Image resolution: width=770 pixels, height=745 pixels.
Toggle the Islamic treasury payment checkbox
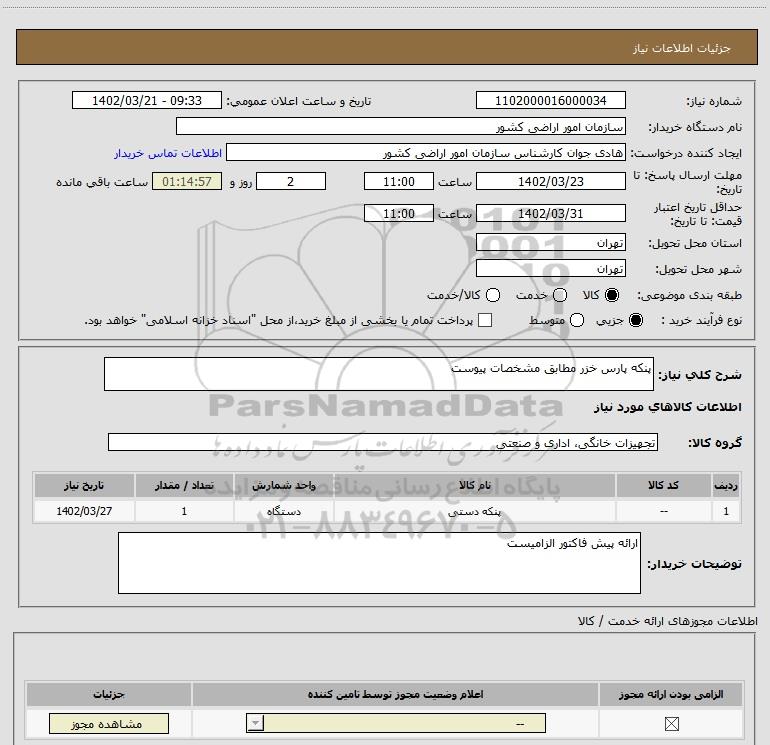485,320
